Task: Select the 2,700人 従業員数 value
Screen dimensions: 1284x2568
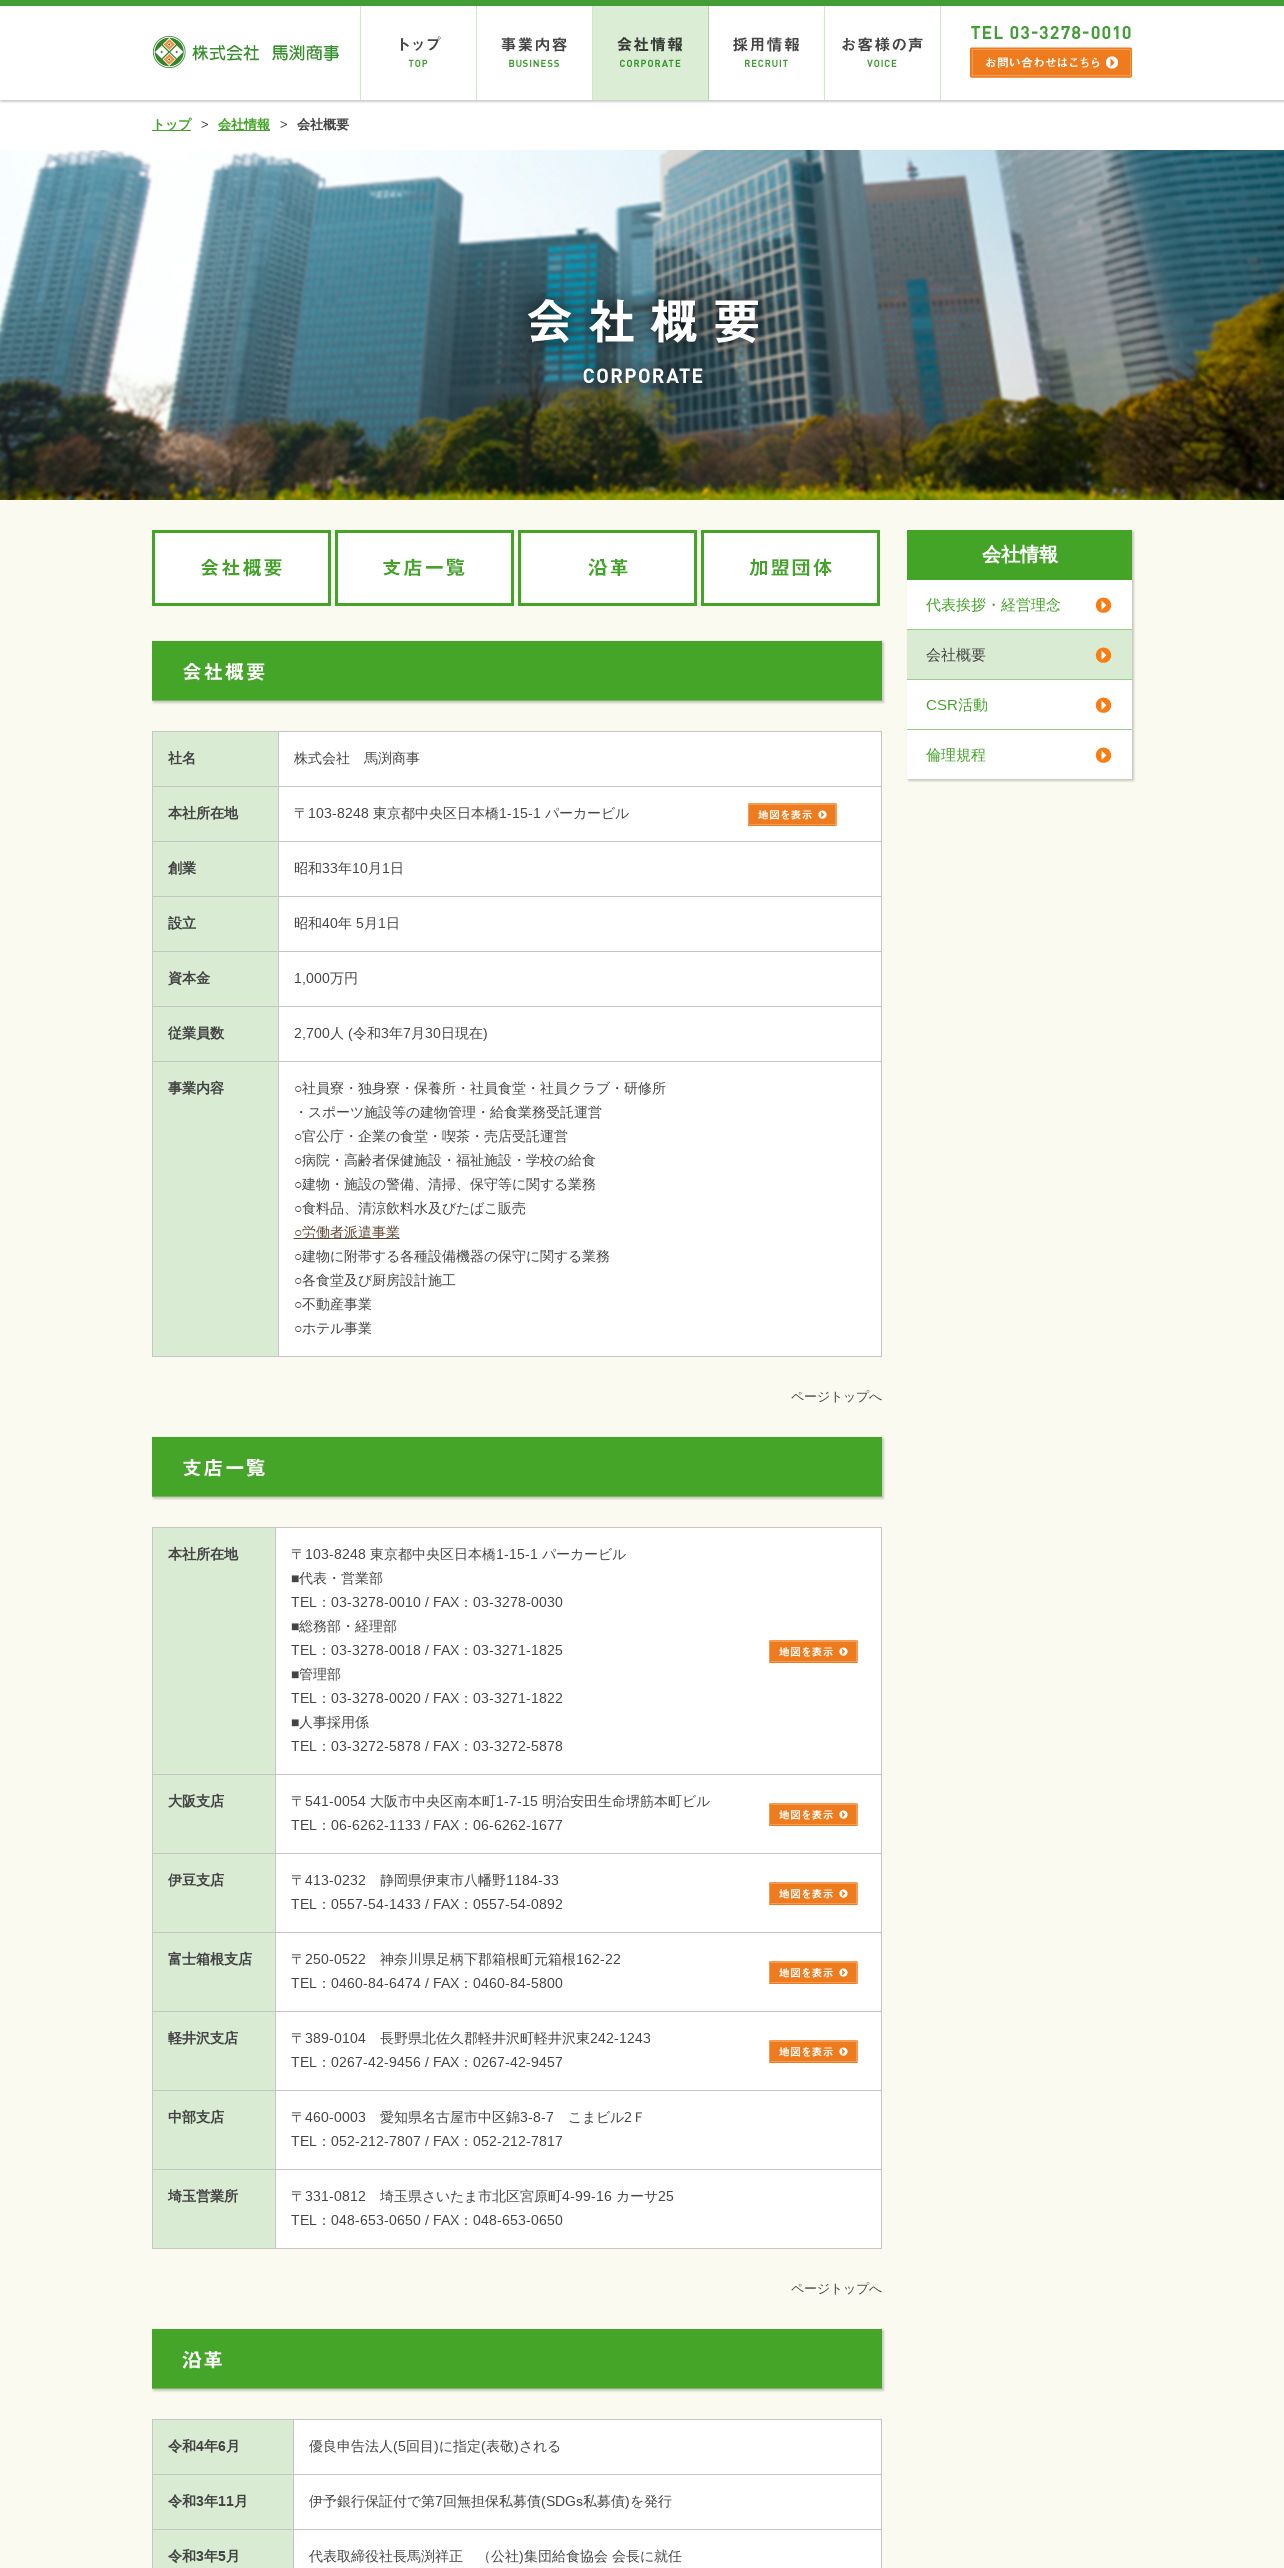Action: pos(391,1034)
